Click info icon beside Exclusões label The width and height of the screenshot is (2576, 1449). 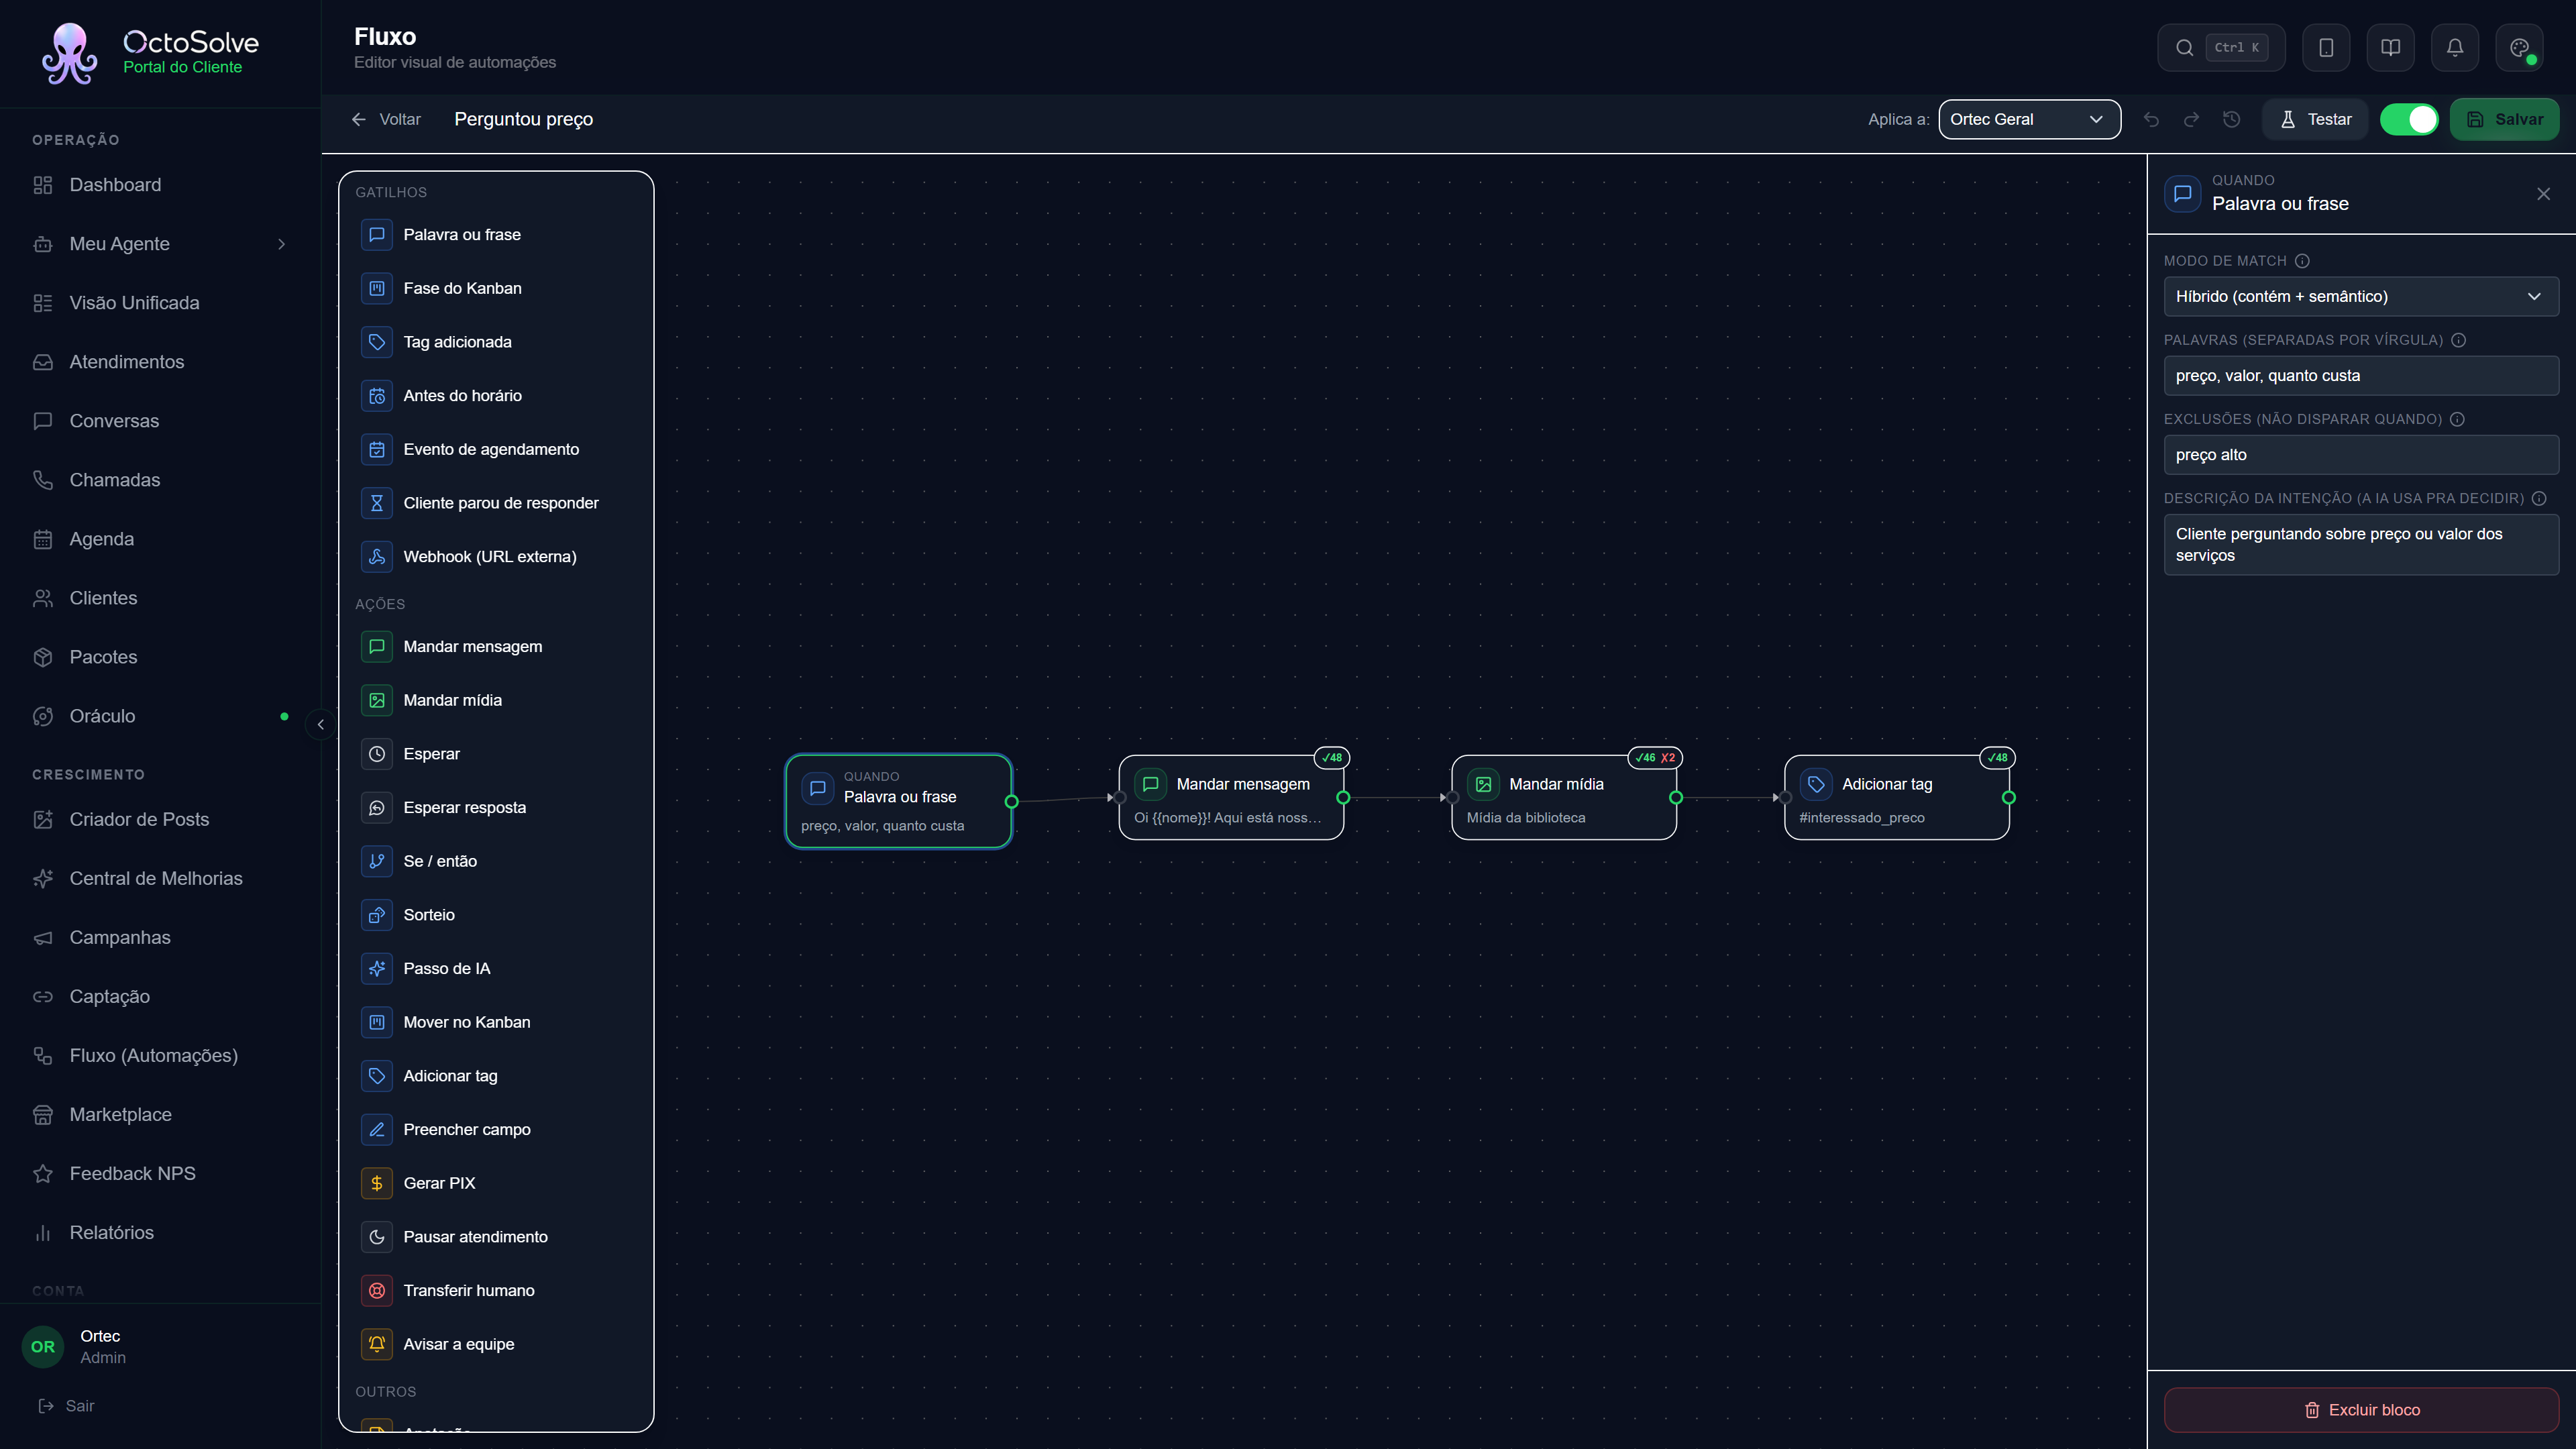coord(2457,419)
